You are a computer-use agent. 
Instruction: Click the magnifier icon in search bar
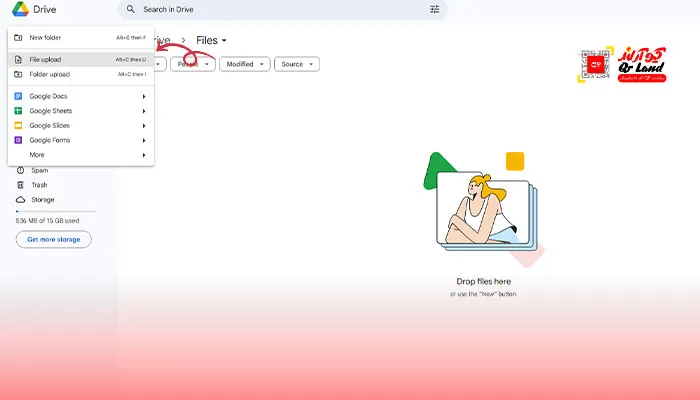131,10
